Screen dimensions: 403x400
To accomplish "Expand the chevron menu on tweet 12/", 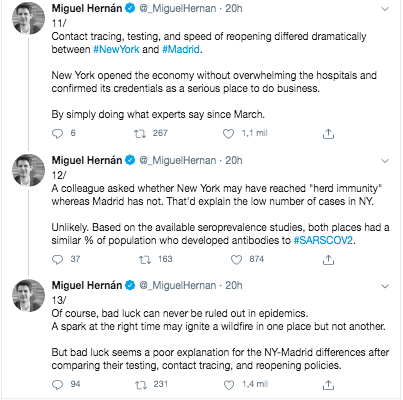I will click(x=385, y=161).
